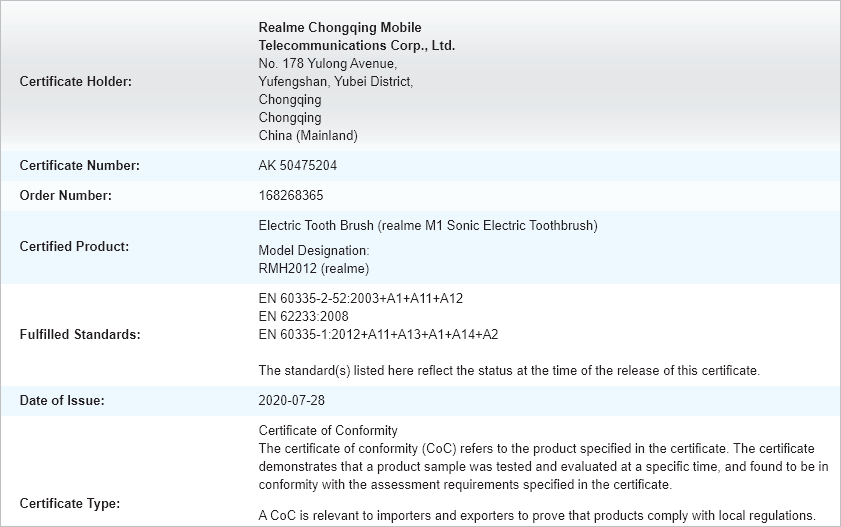
Task: Click line 'A CoC is relevant to importers'
Action: pos(537,516)
